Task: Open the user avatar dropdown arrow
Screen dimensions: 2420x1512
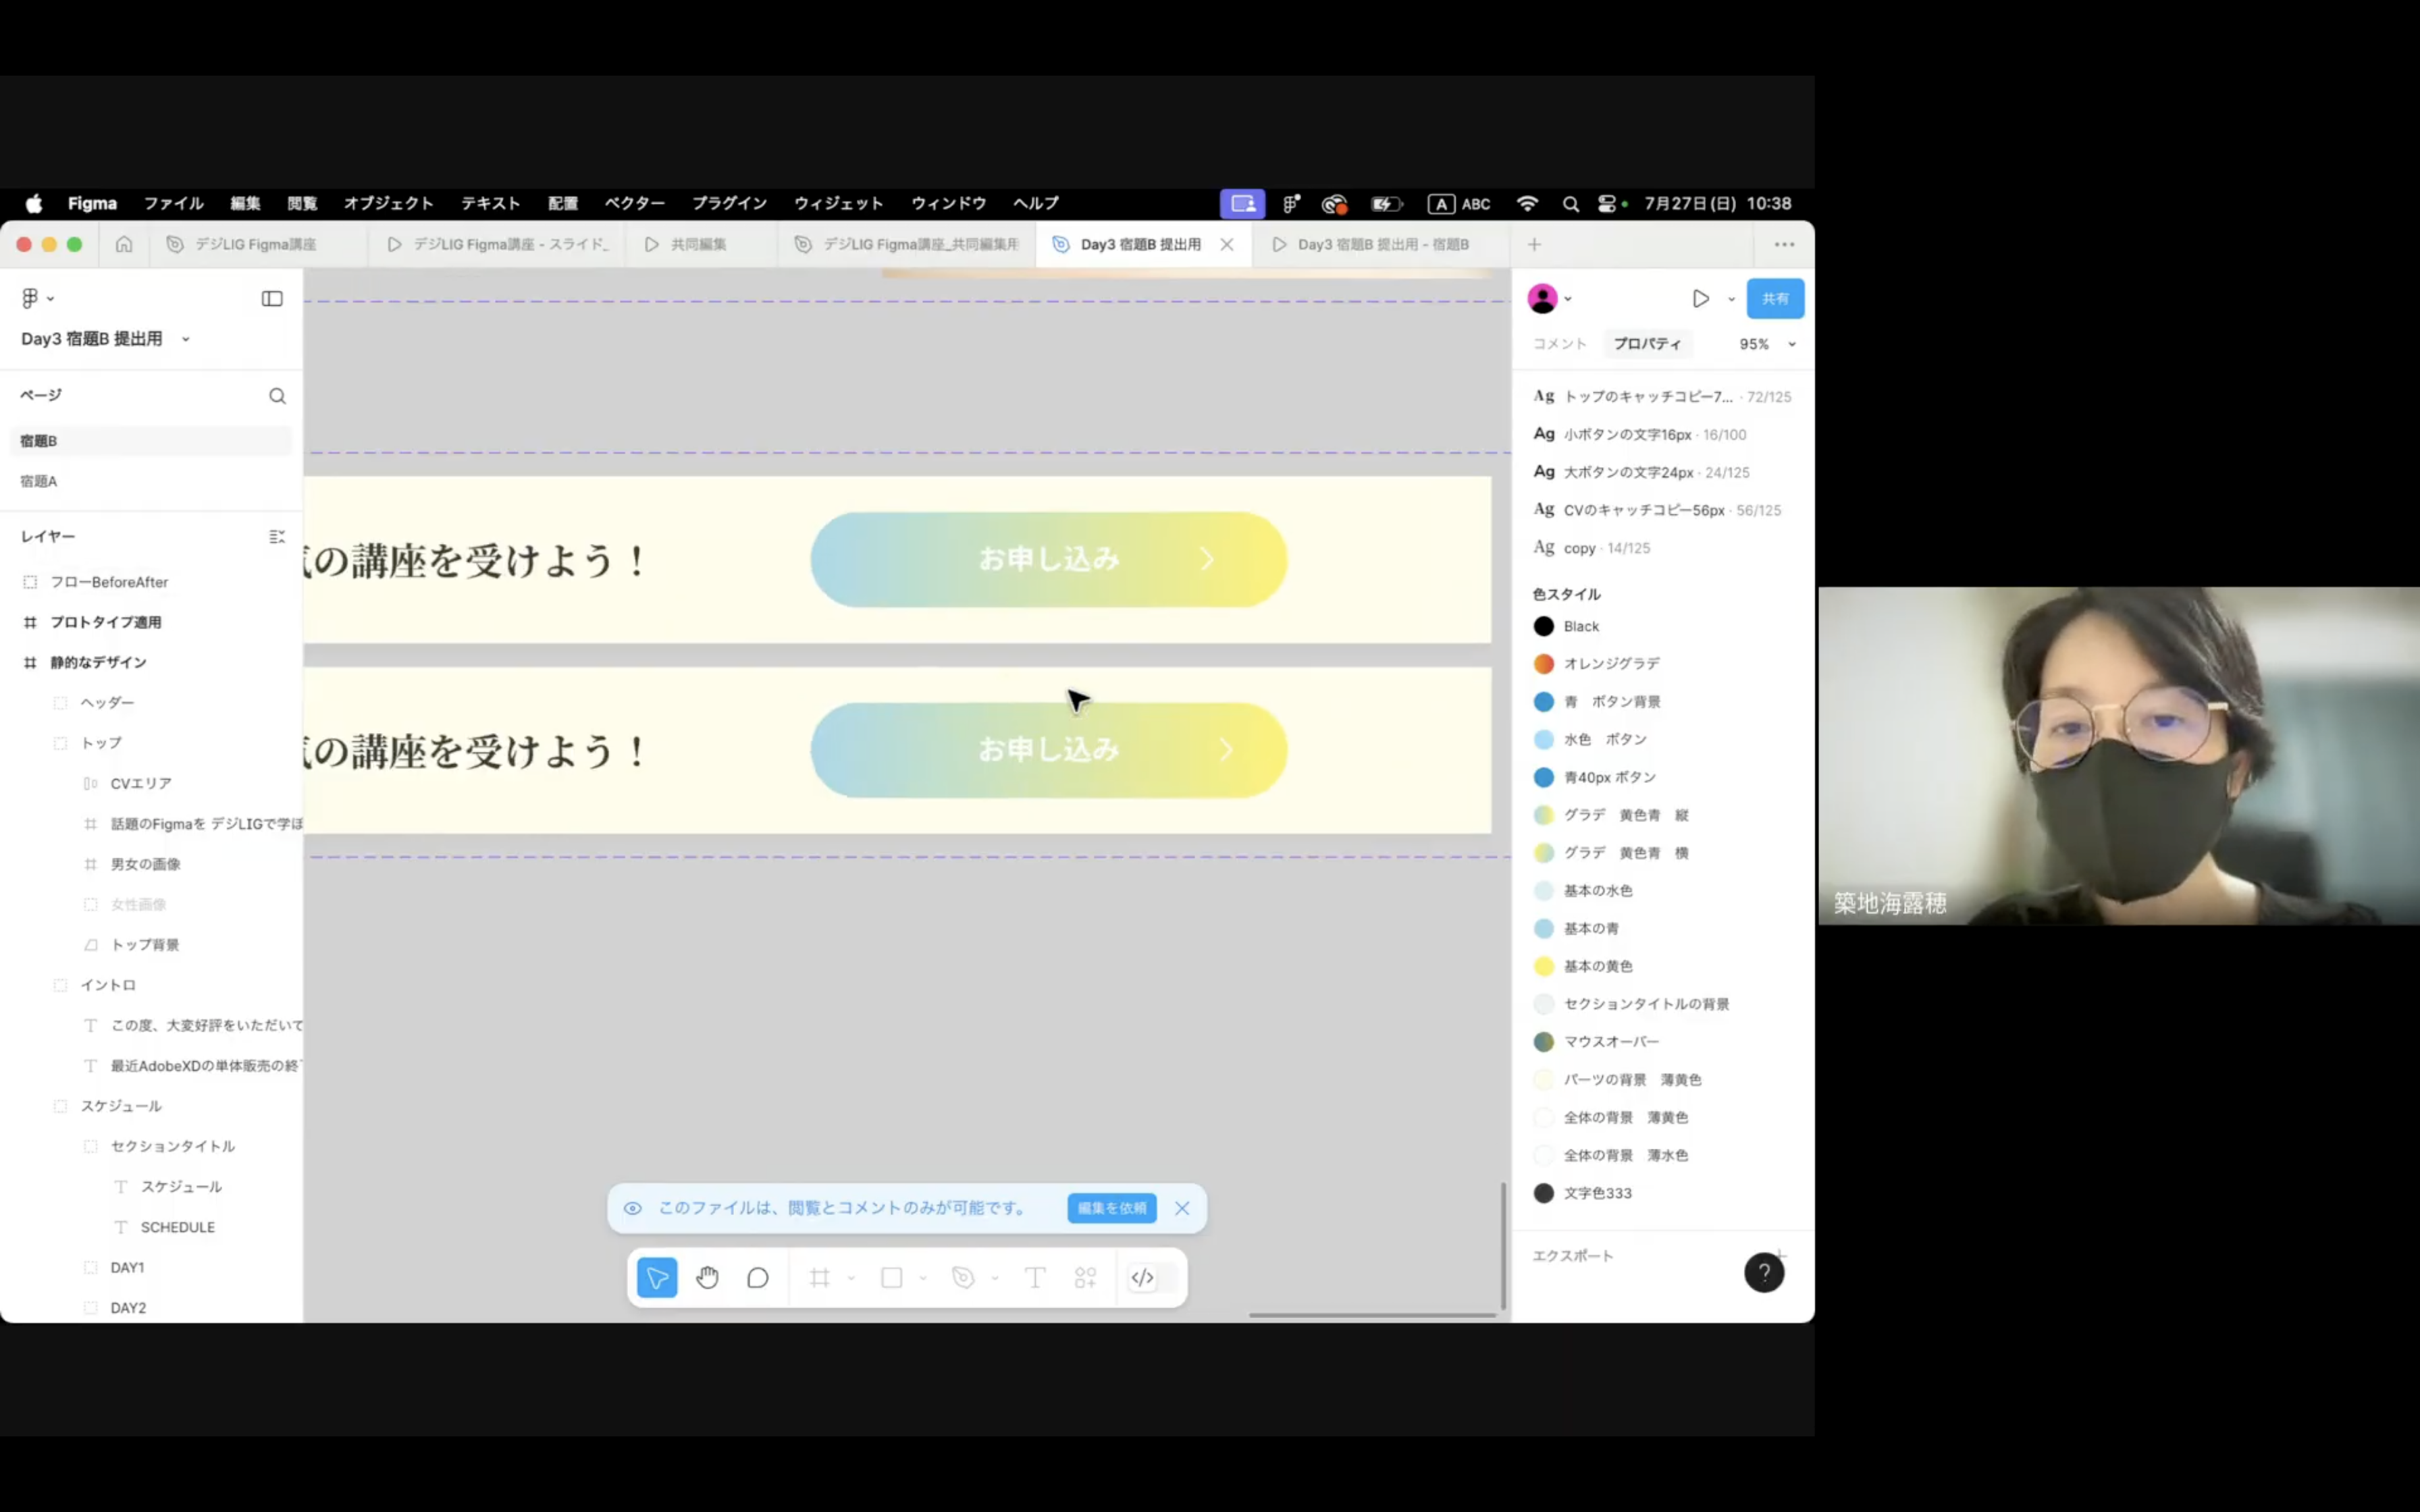Action: click(x=1568, y=299)
